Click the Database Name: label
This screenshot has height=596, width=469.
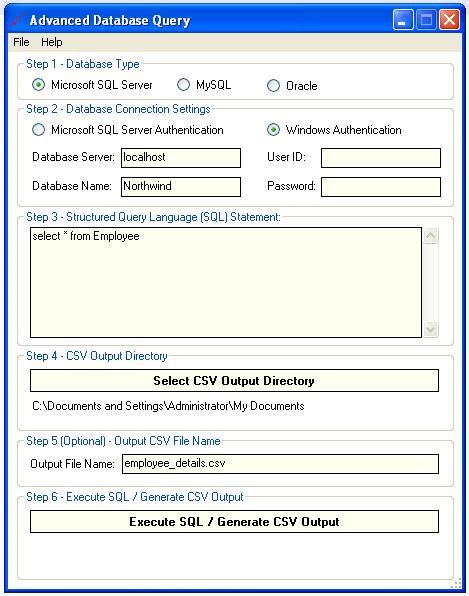[x=72, y=186]
